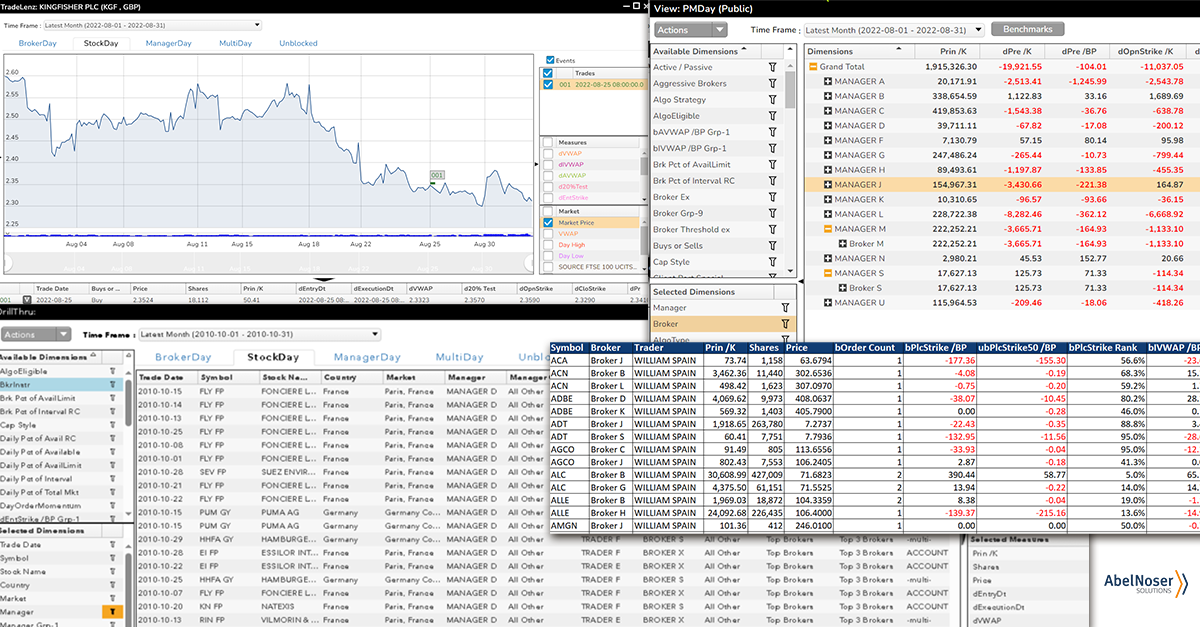Click the Benchmarks button
Screen dimensions: 1200x627
(x=1027, y=30)
